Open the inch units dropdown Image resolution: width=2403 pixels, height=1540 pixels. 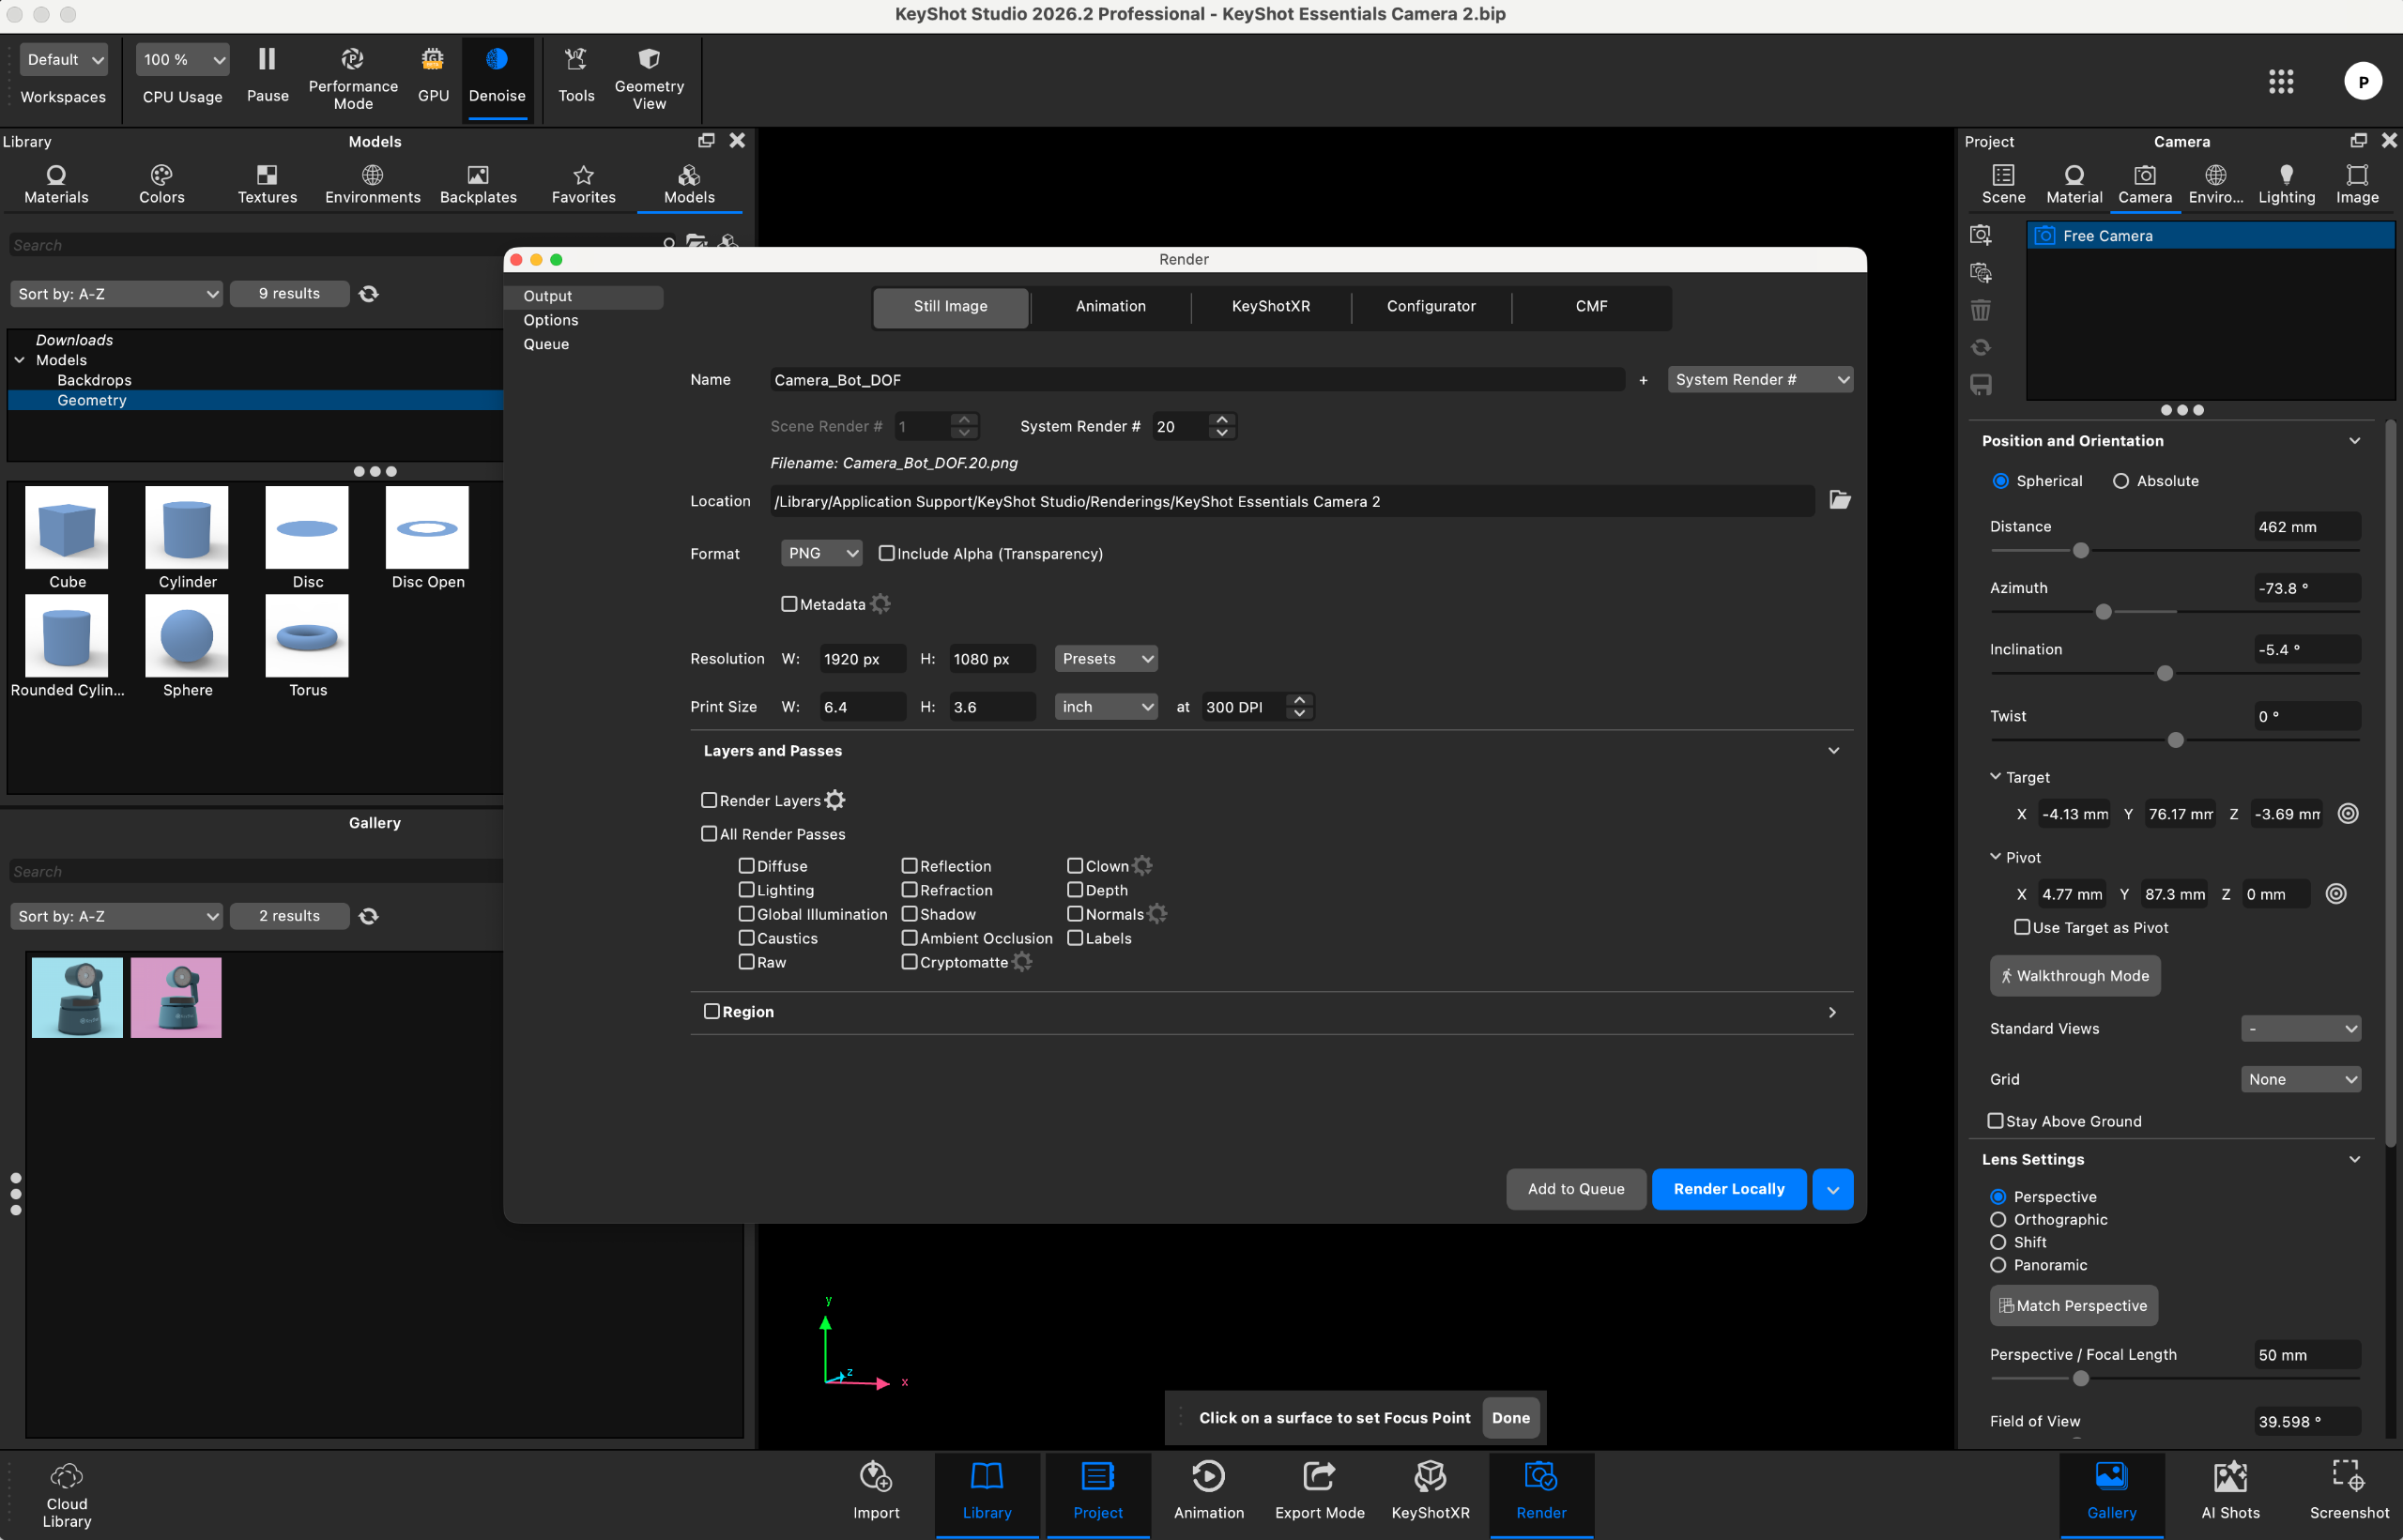click(1106, 706)
